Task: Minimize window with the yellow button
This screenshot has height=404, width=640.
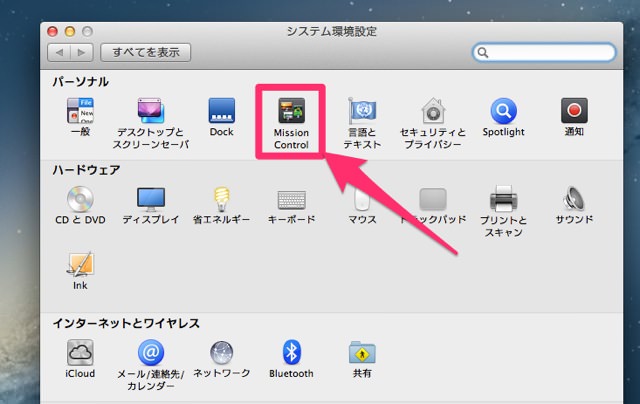Action: pos(70,31)
